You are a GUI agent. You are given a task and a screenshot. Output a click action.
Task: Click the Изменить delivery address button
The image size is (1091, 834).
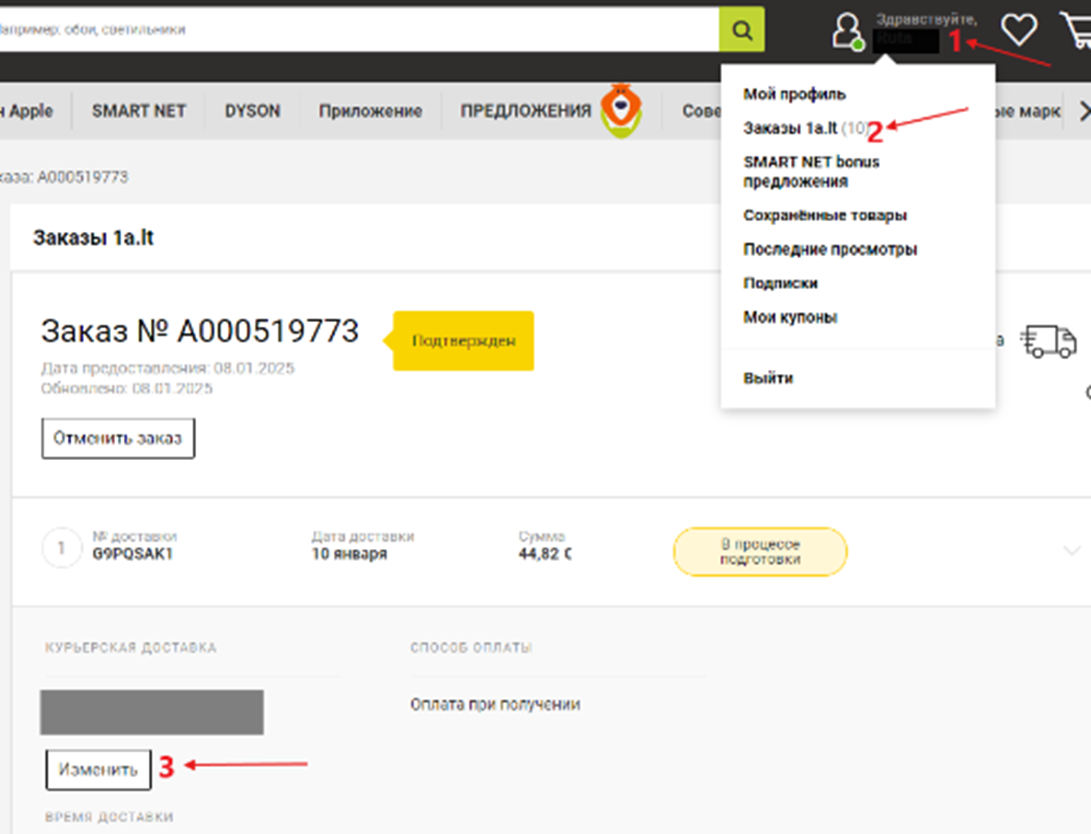[x=98, y=769]
